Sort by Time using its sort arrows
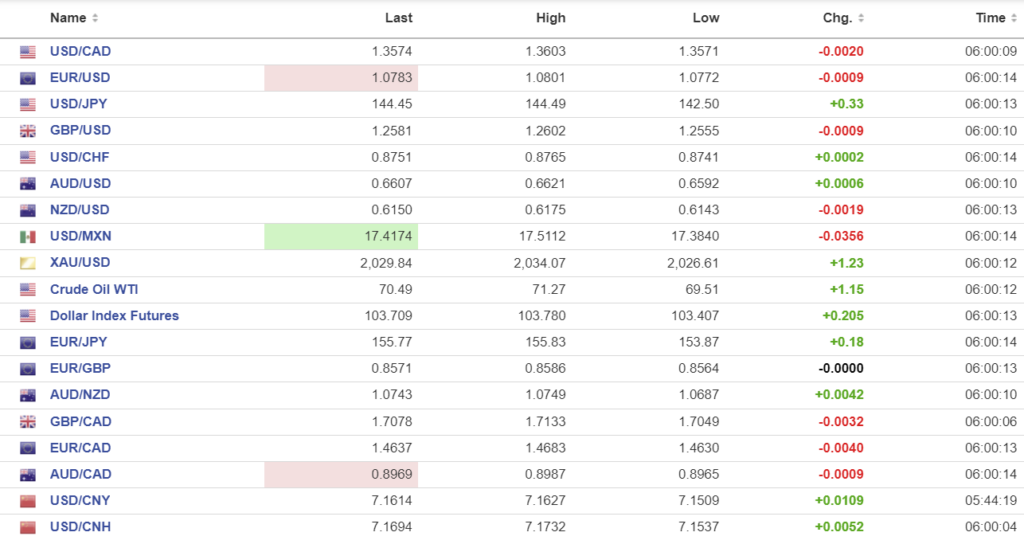This screenshot has height=540, width=1024. (x=1014, y=18)
